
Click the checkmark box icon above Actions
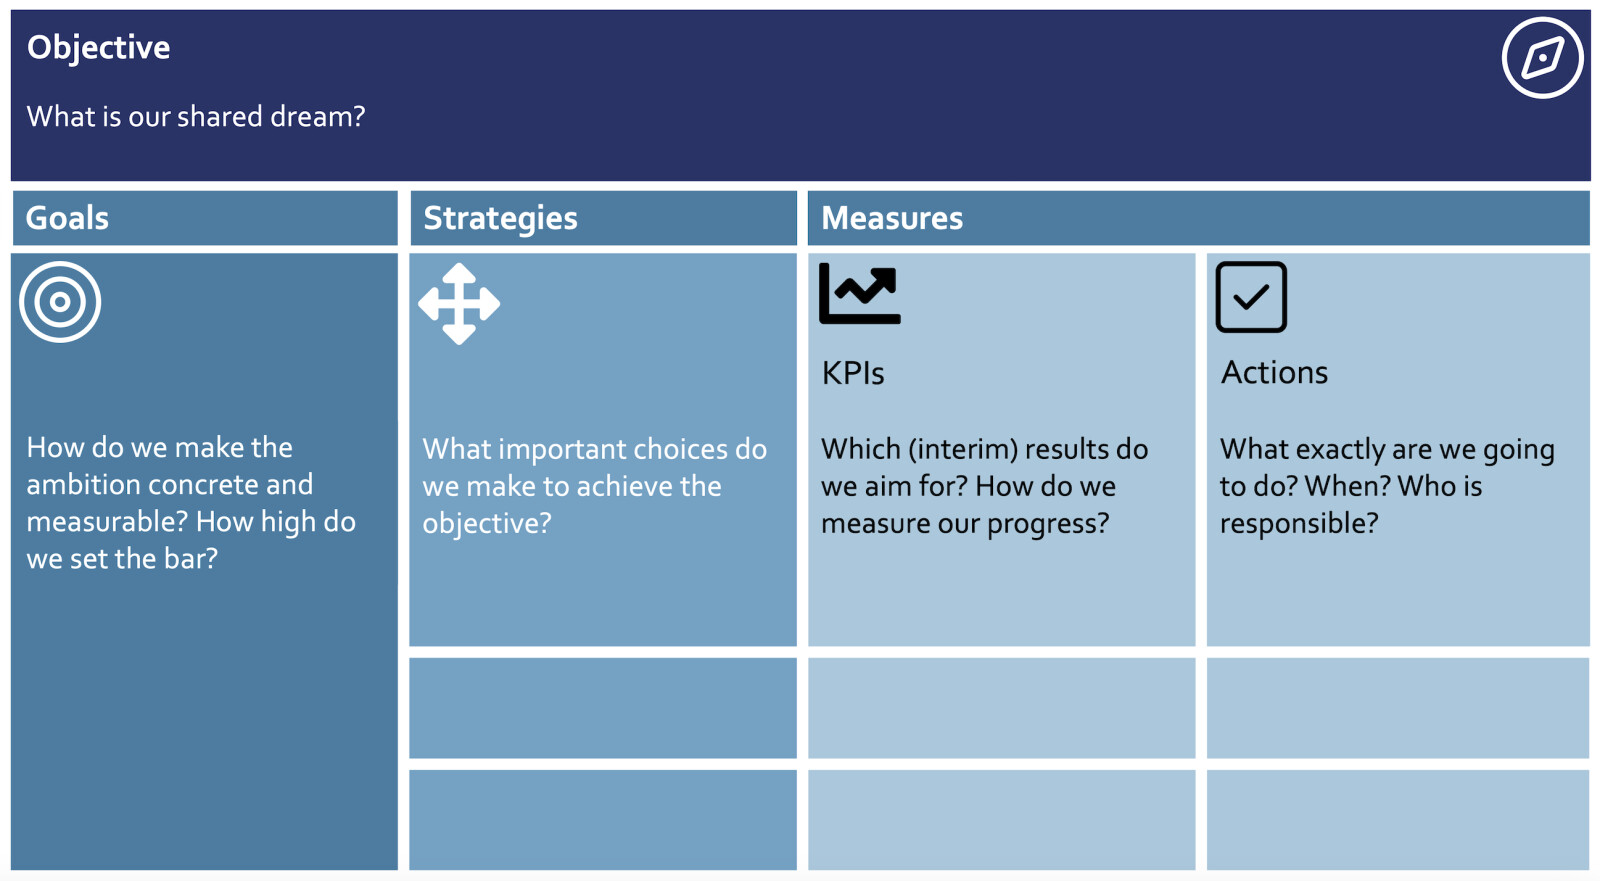tap(1251, 297)
